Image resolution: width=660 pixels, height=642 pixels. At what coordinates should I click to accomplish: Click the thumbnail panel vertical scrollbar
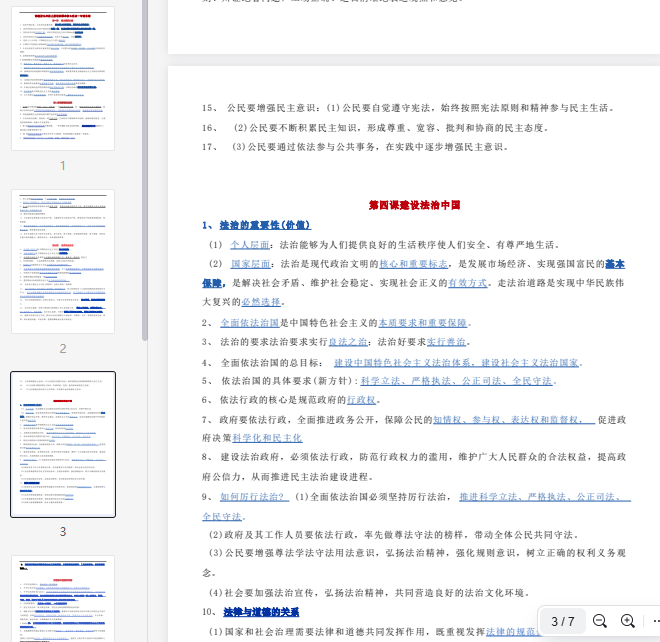[x=146, y=150]
